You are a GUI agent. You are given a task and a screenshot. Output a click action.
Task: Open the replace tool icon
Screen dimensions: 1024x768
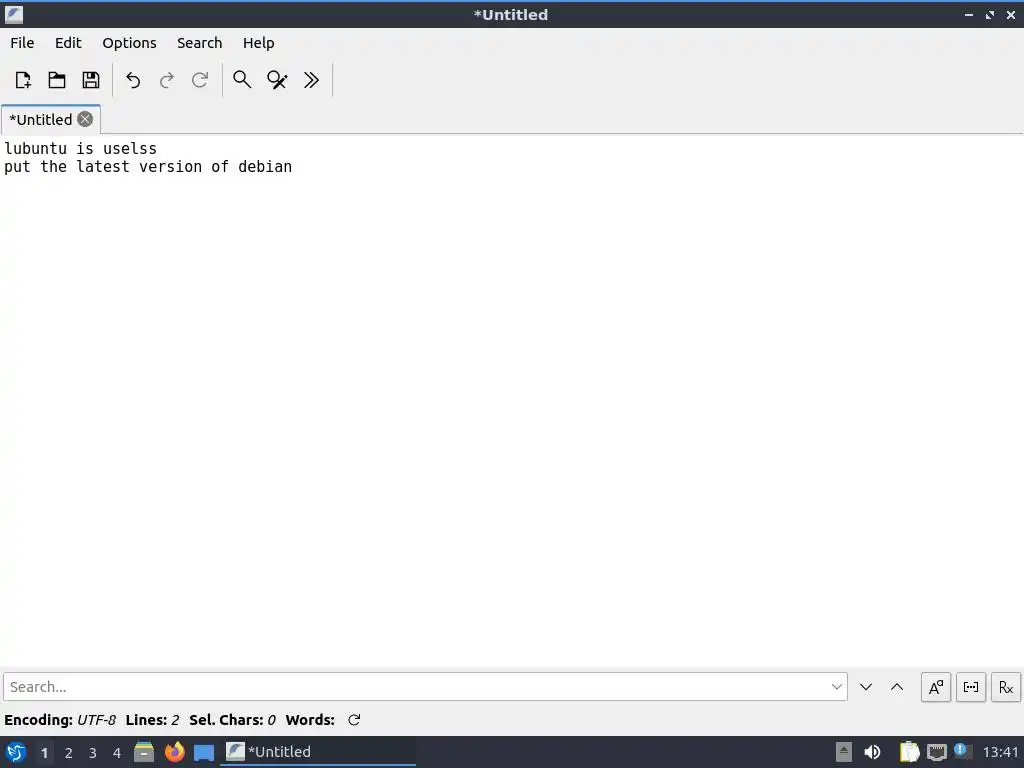(277, 80)
